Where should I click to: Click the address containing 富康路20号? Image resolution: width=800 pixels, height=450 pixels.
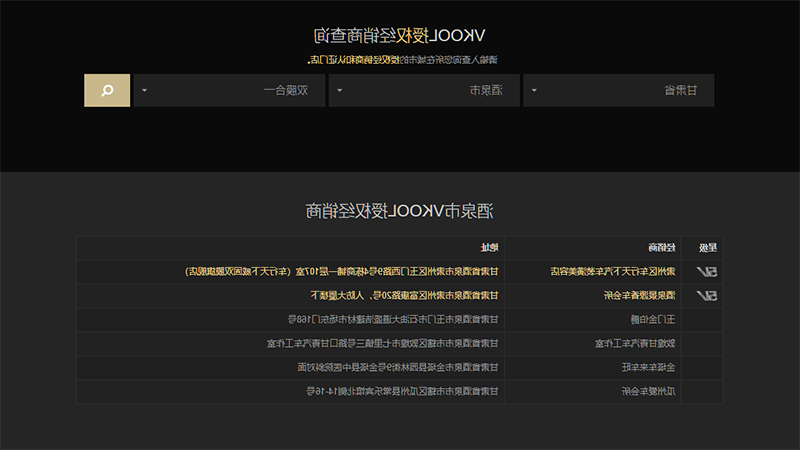pyautogui.click(x=404, y=295)
